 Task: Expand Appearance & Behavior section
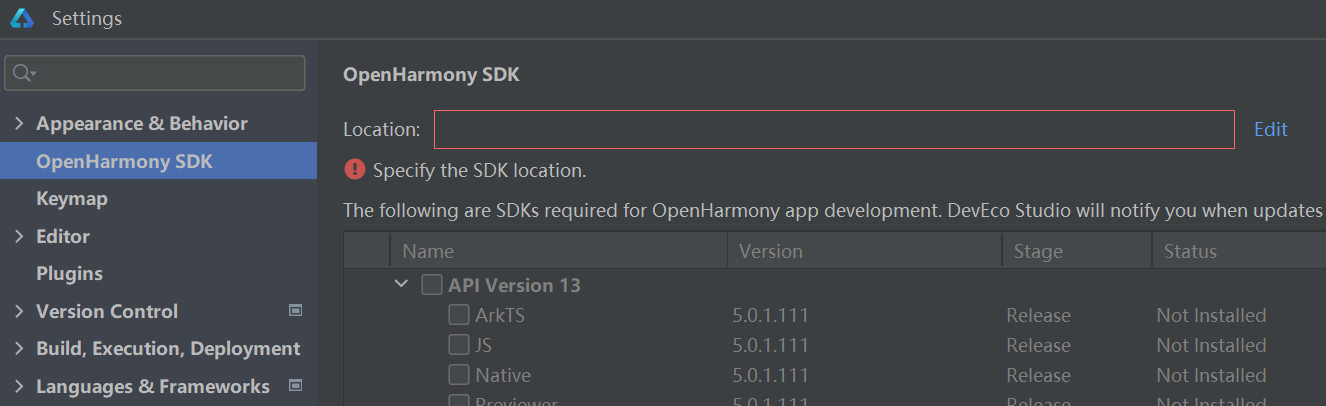[19, 124]
